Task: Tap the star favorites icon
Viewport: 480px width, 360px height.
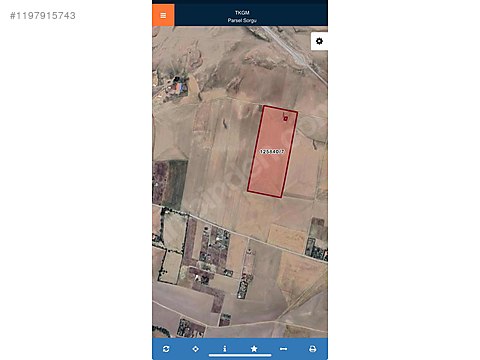Action: [x=254, y=349]
